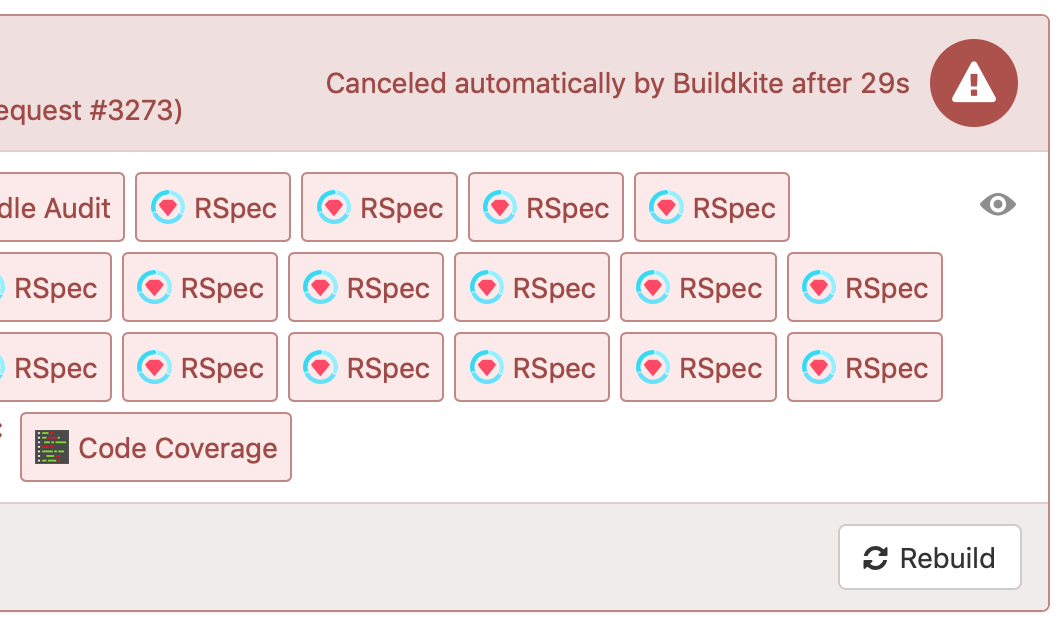
Task: Toggle the eye icon beside the job list
Action: pos(997,205)
